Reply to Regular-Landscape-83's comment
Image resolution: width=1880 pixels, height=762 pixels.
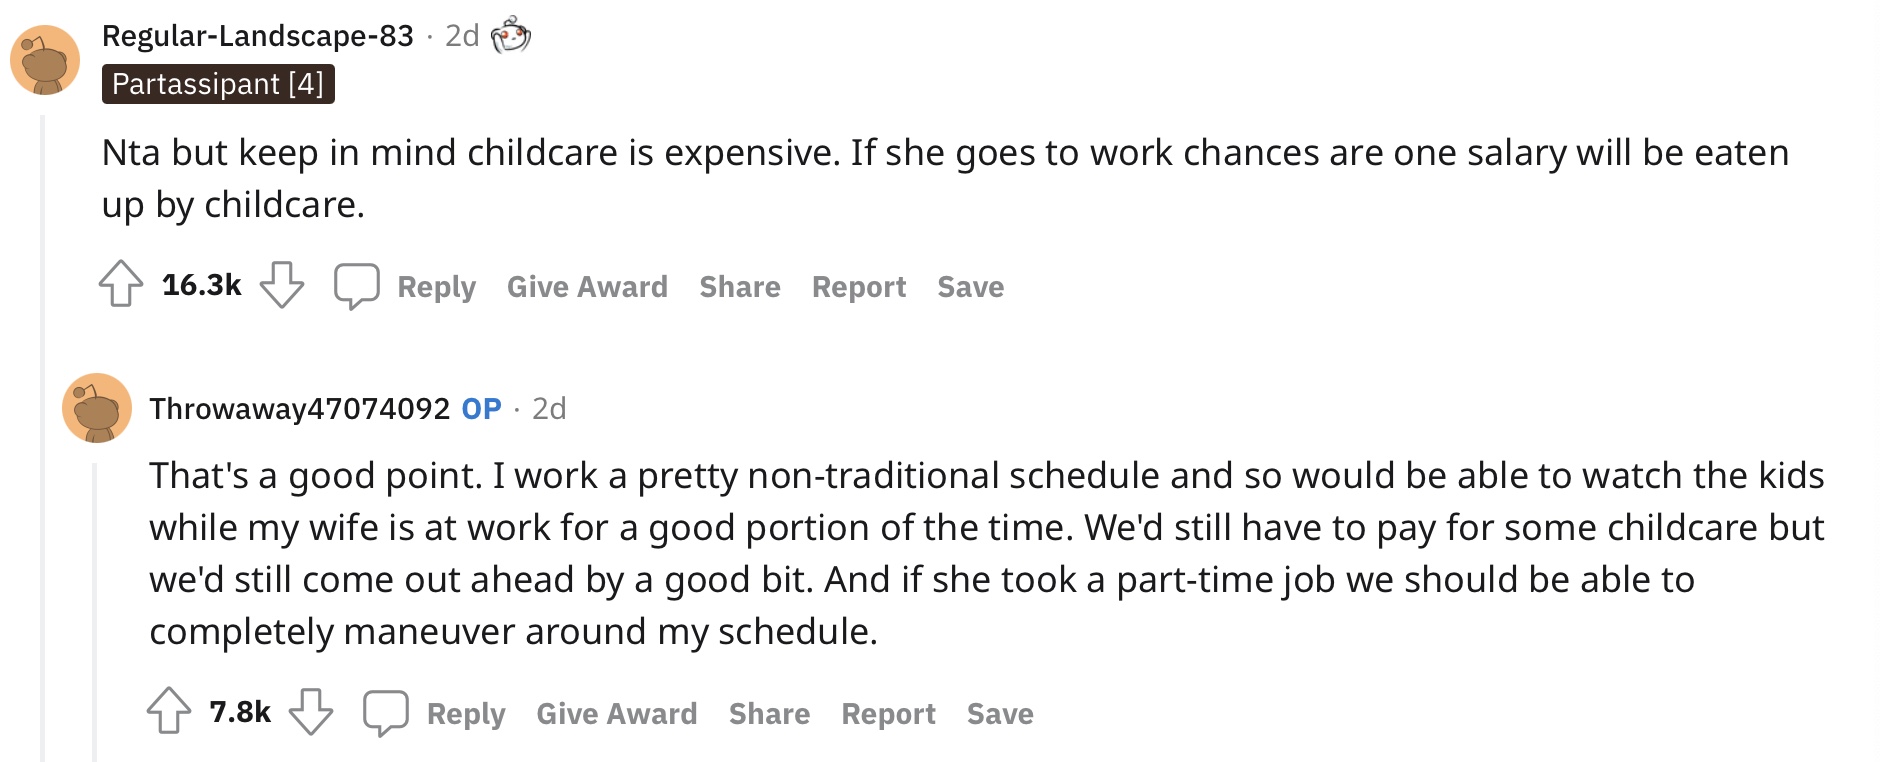436,287
